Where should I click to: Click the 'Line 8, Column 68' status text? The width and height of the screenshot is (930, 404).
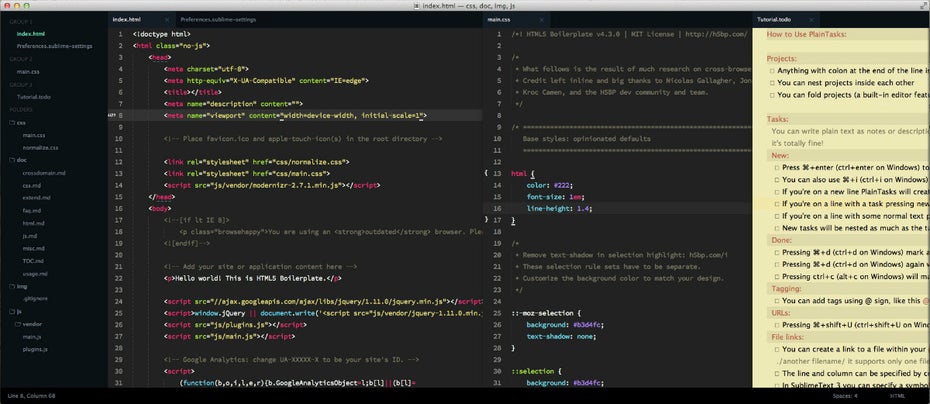[31, 396]
